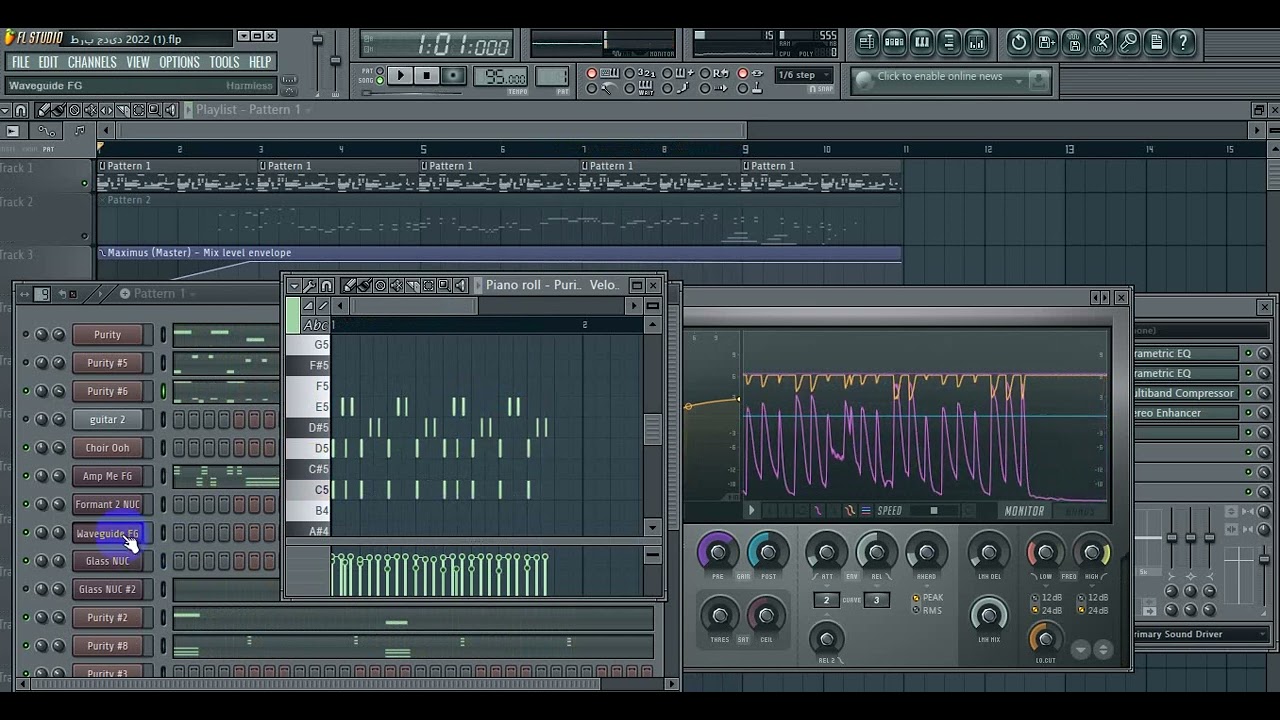Viewport: 1280px width, 720px height.
Task: Open the browser view icon
Action: (949, 42)
